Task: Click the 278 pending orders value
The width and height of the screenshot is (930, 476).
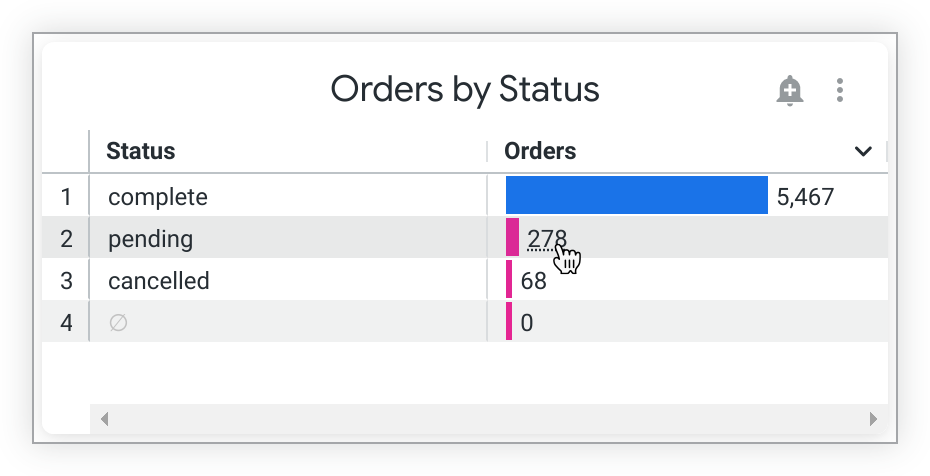Action: click(x=546, y=239)
